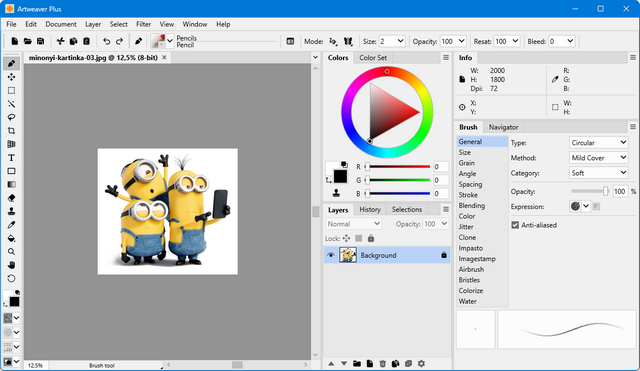This screenshot has height=371, width=640.
Task: Open the Layer menu
Action: coord(93,24)
